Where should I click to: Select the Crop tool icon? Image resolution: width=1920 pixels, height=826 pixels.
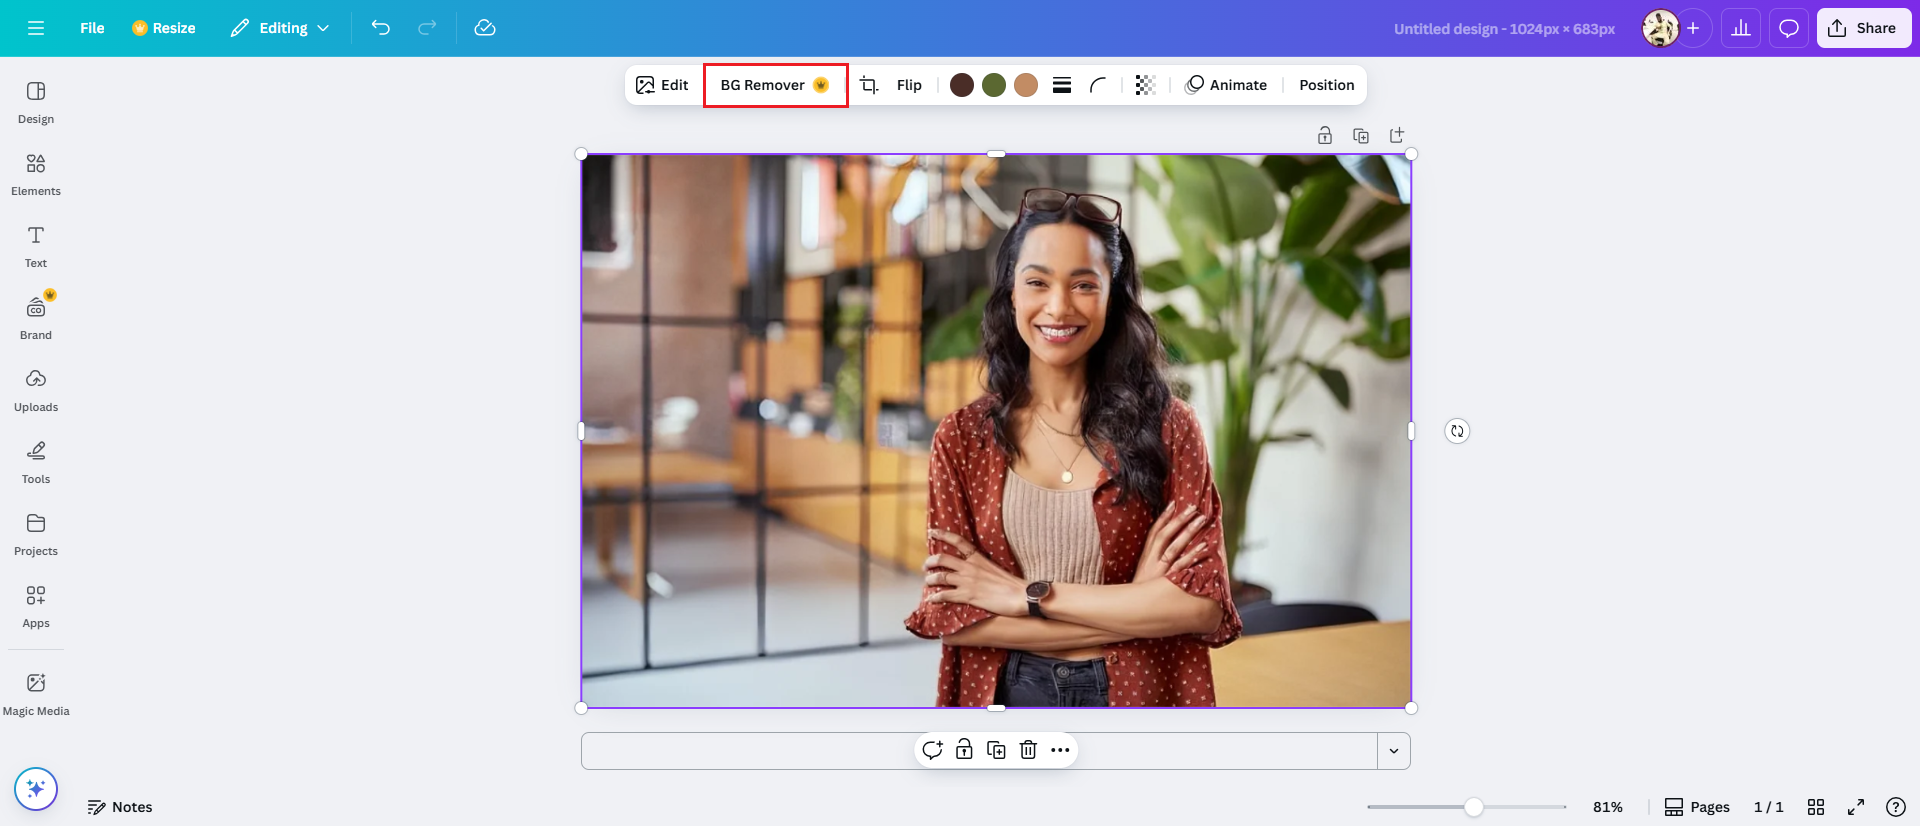point(869,85)
